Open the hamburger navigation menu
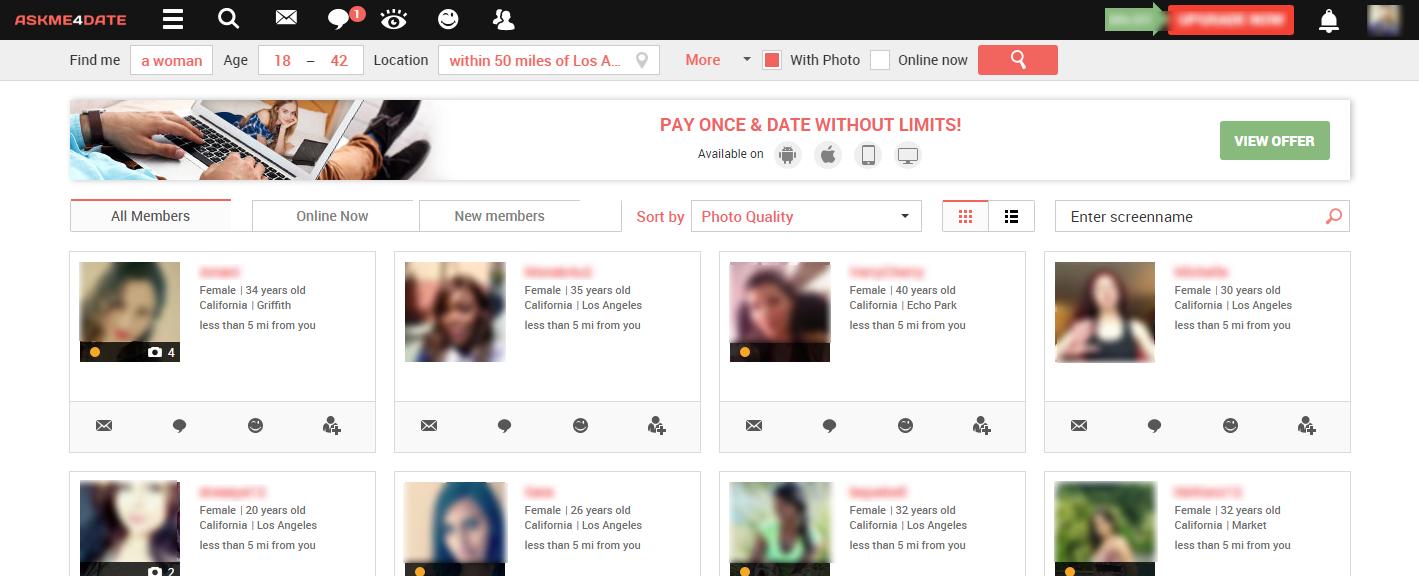1419x576 pixels. pyautogui.click(x=171, y=19)
